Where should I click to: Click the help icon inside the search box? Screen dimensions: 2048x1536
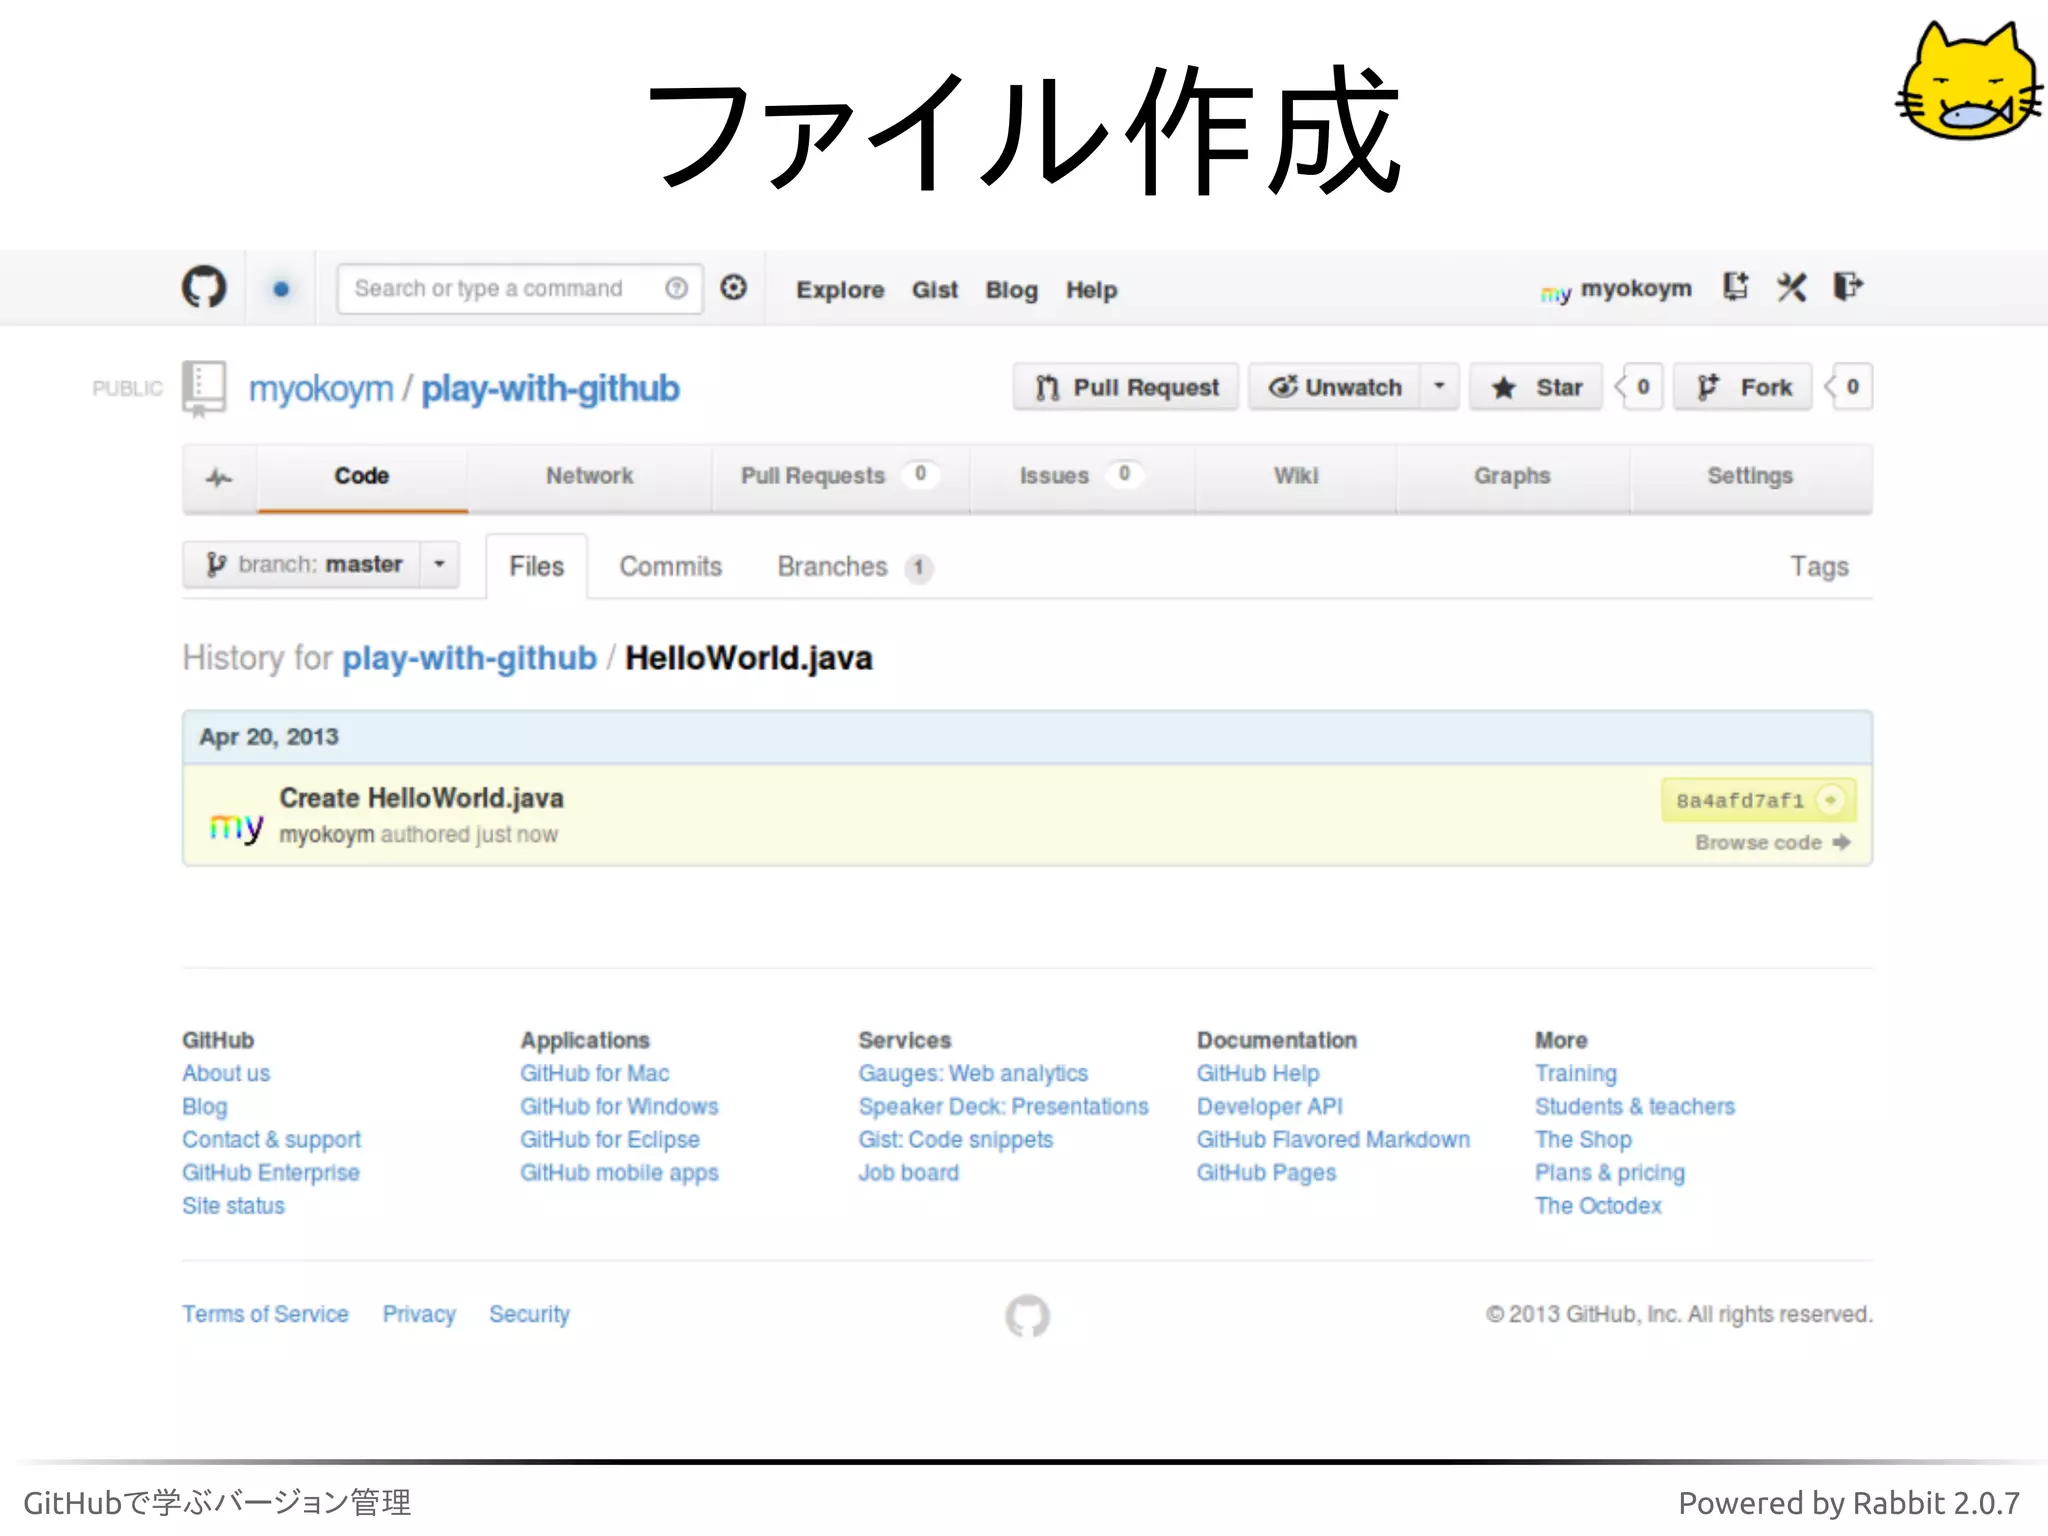point(677,288)
